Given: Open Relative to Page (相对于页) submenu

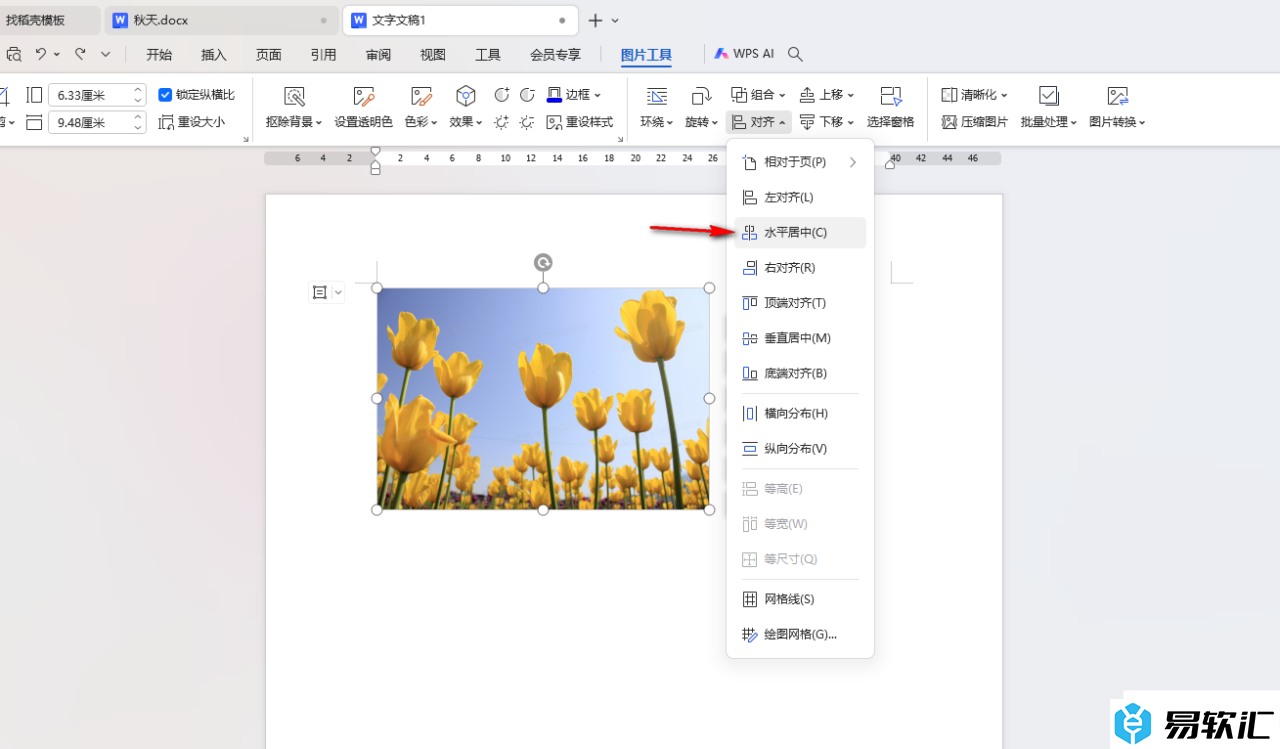Looking at the screenshot, I should [800, 162].
